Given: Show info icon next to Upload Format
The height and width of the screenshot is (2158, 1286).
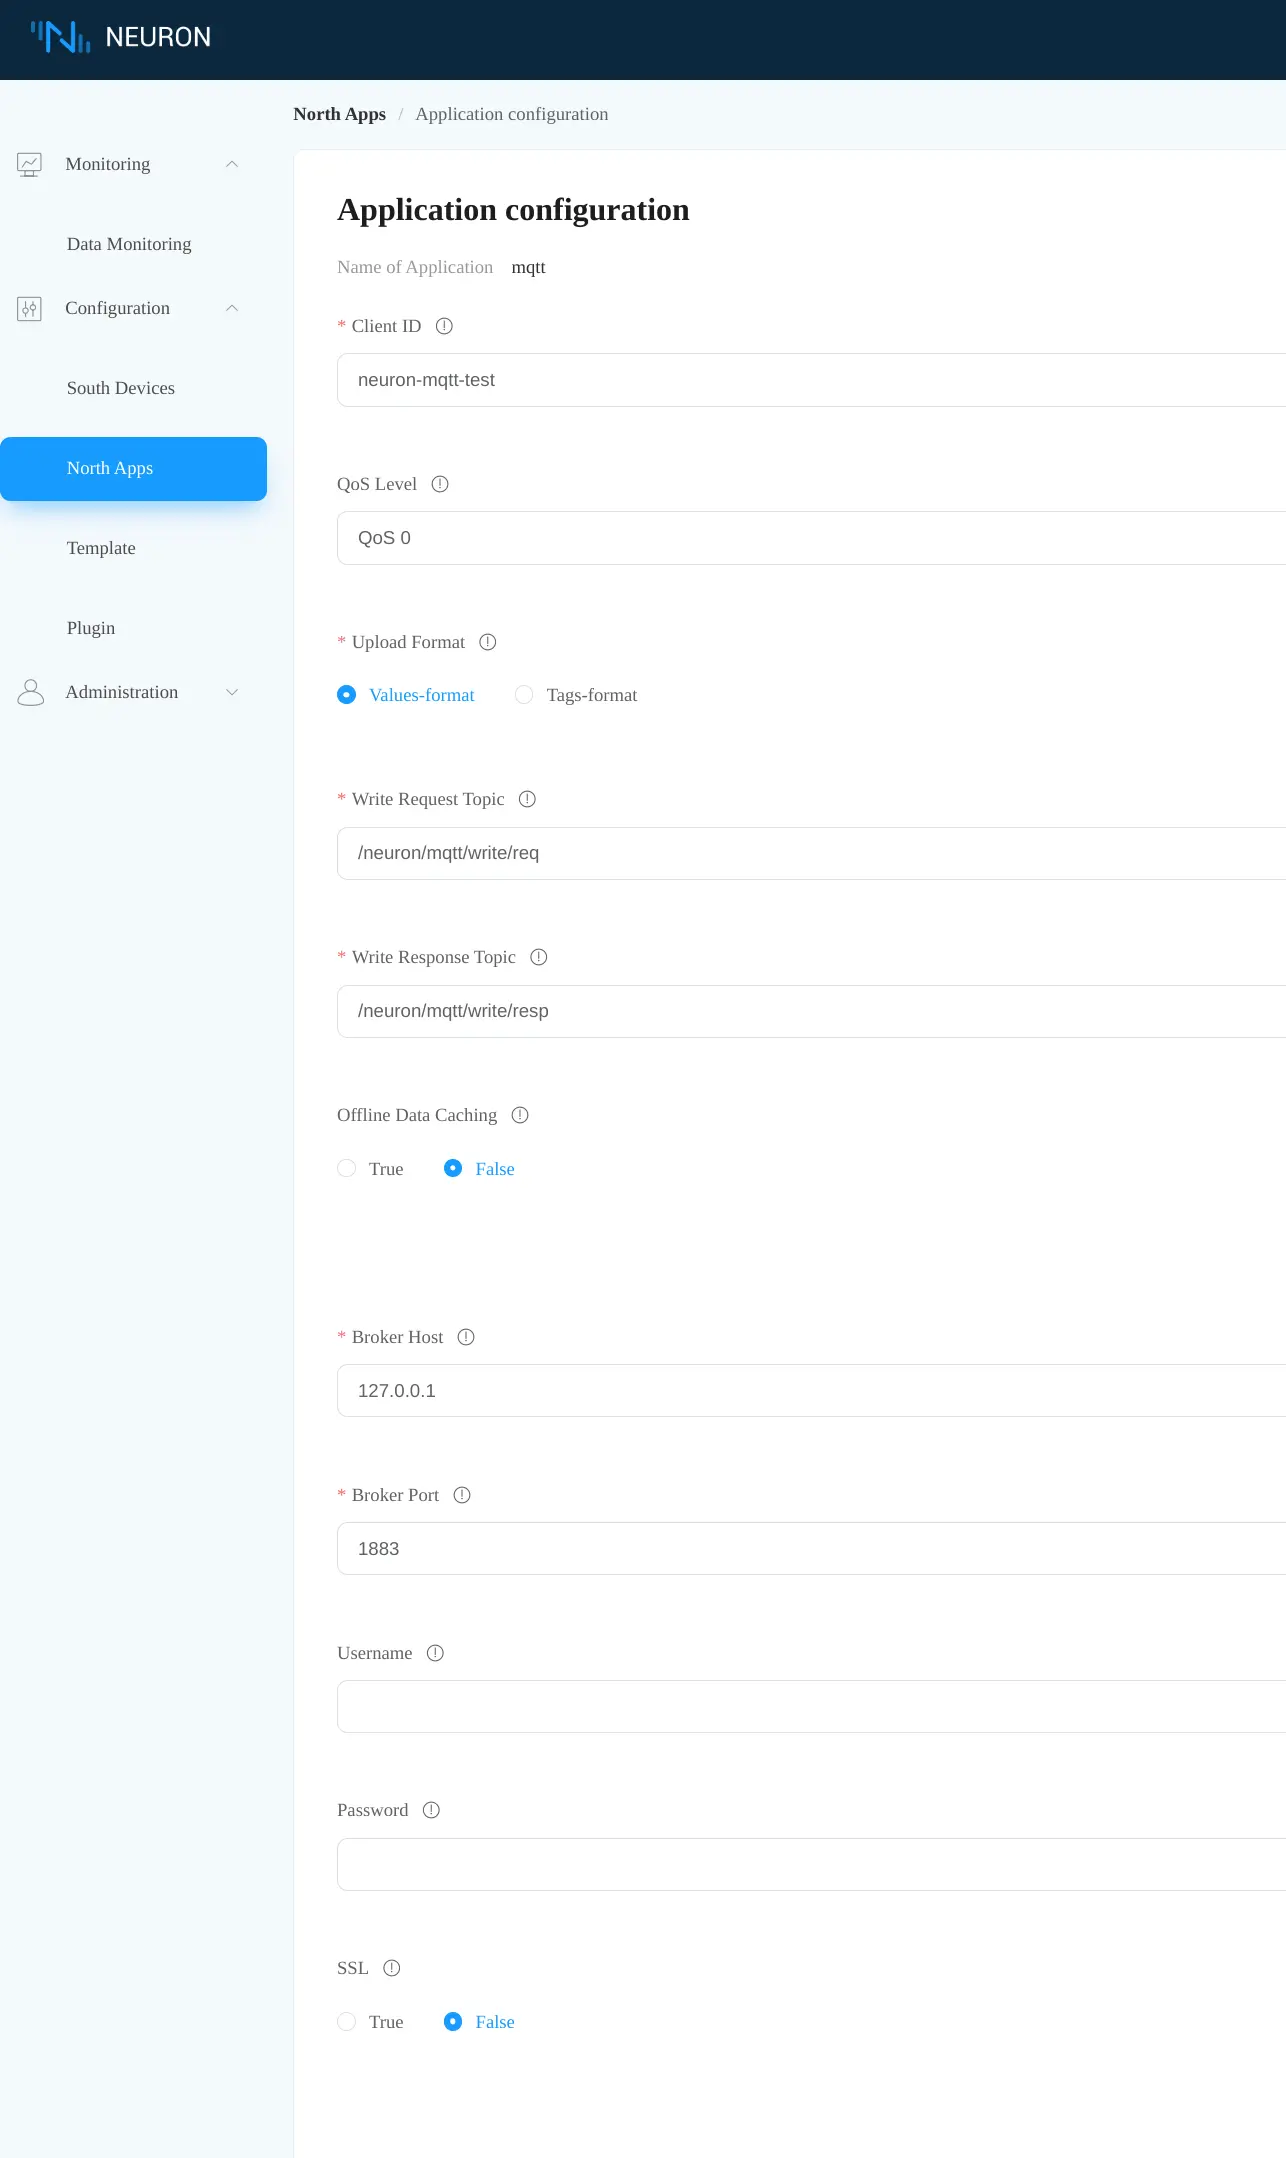Looking at the screenshot, I should pyautogui.click(x=488, y=642).
